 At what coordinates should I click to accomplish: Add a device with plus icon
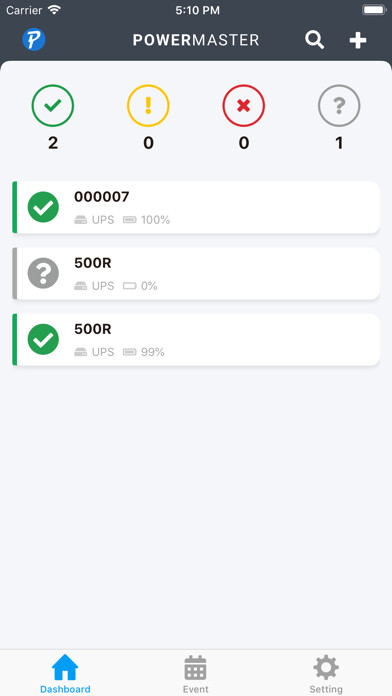[357, 40]
